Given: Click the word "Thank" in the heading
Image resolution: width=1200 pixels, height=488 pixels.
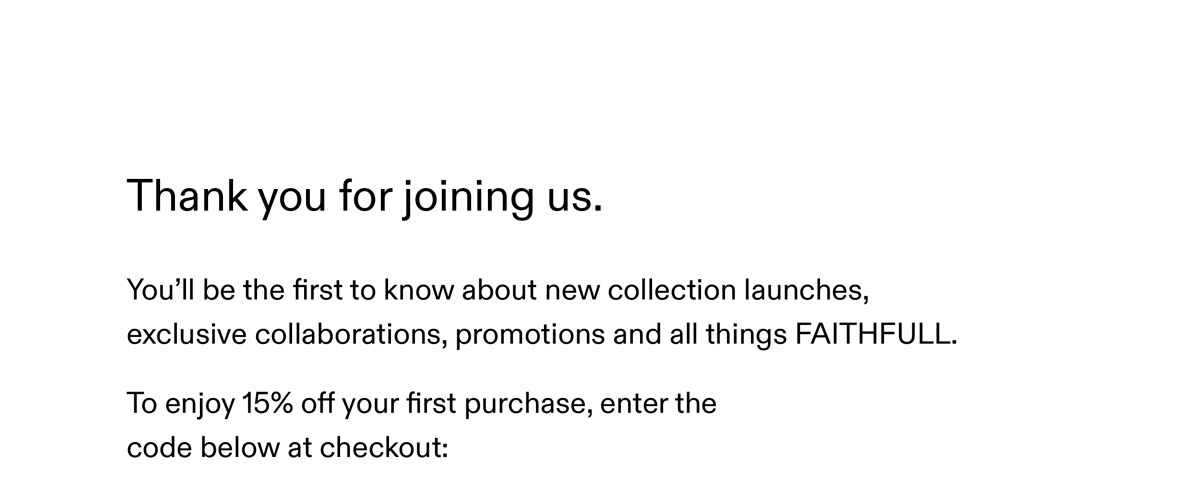Looking at the screenshot, I should tap(187, 195).
